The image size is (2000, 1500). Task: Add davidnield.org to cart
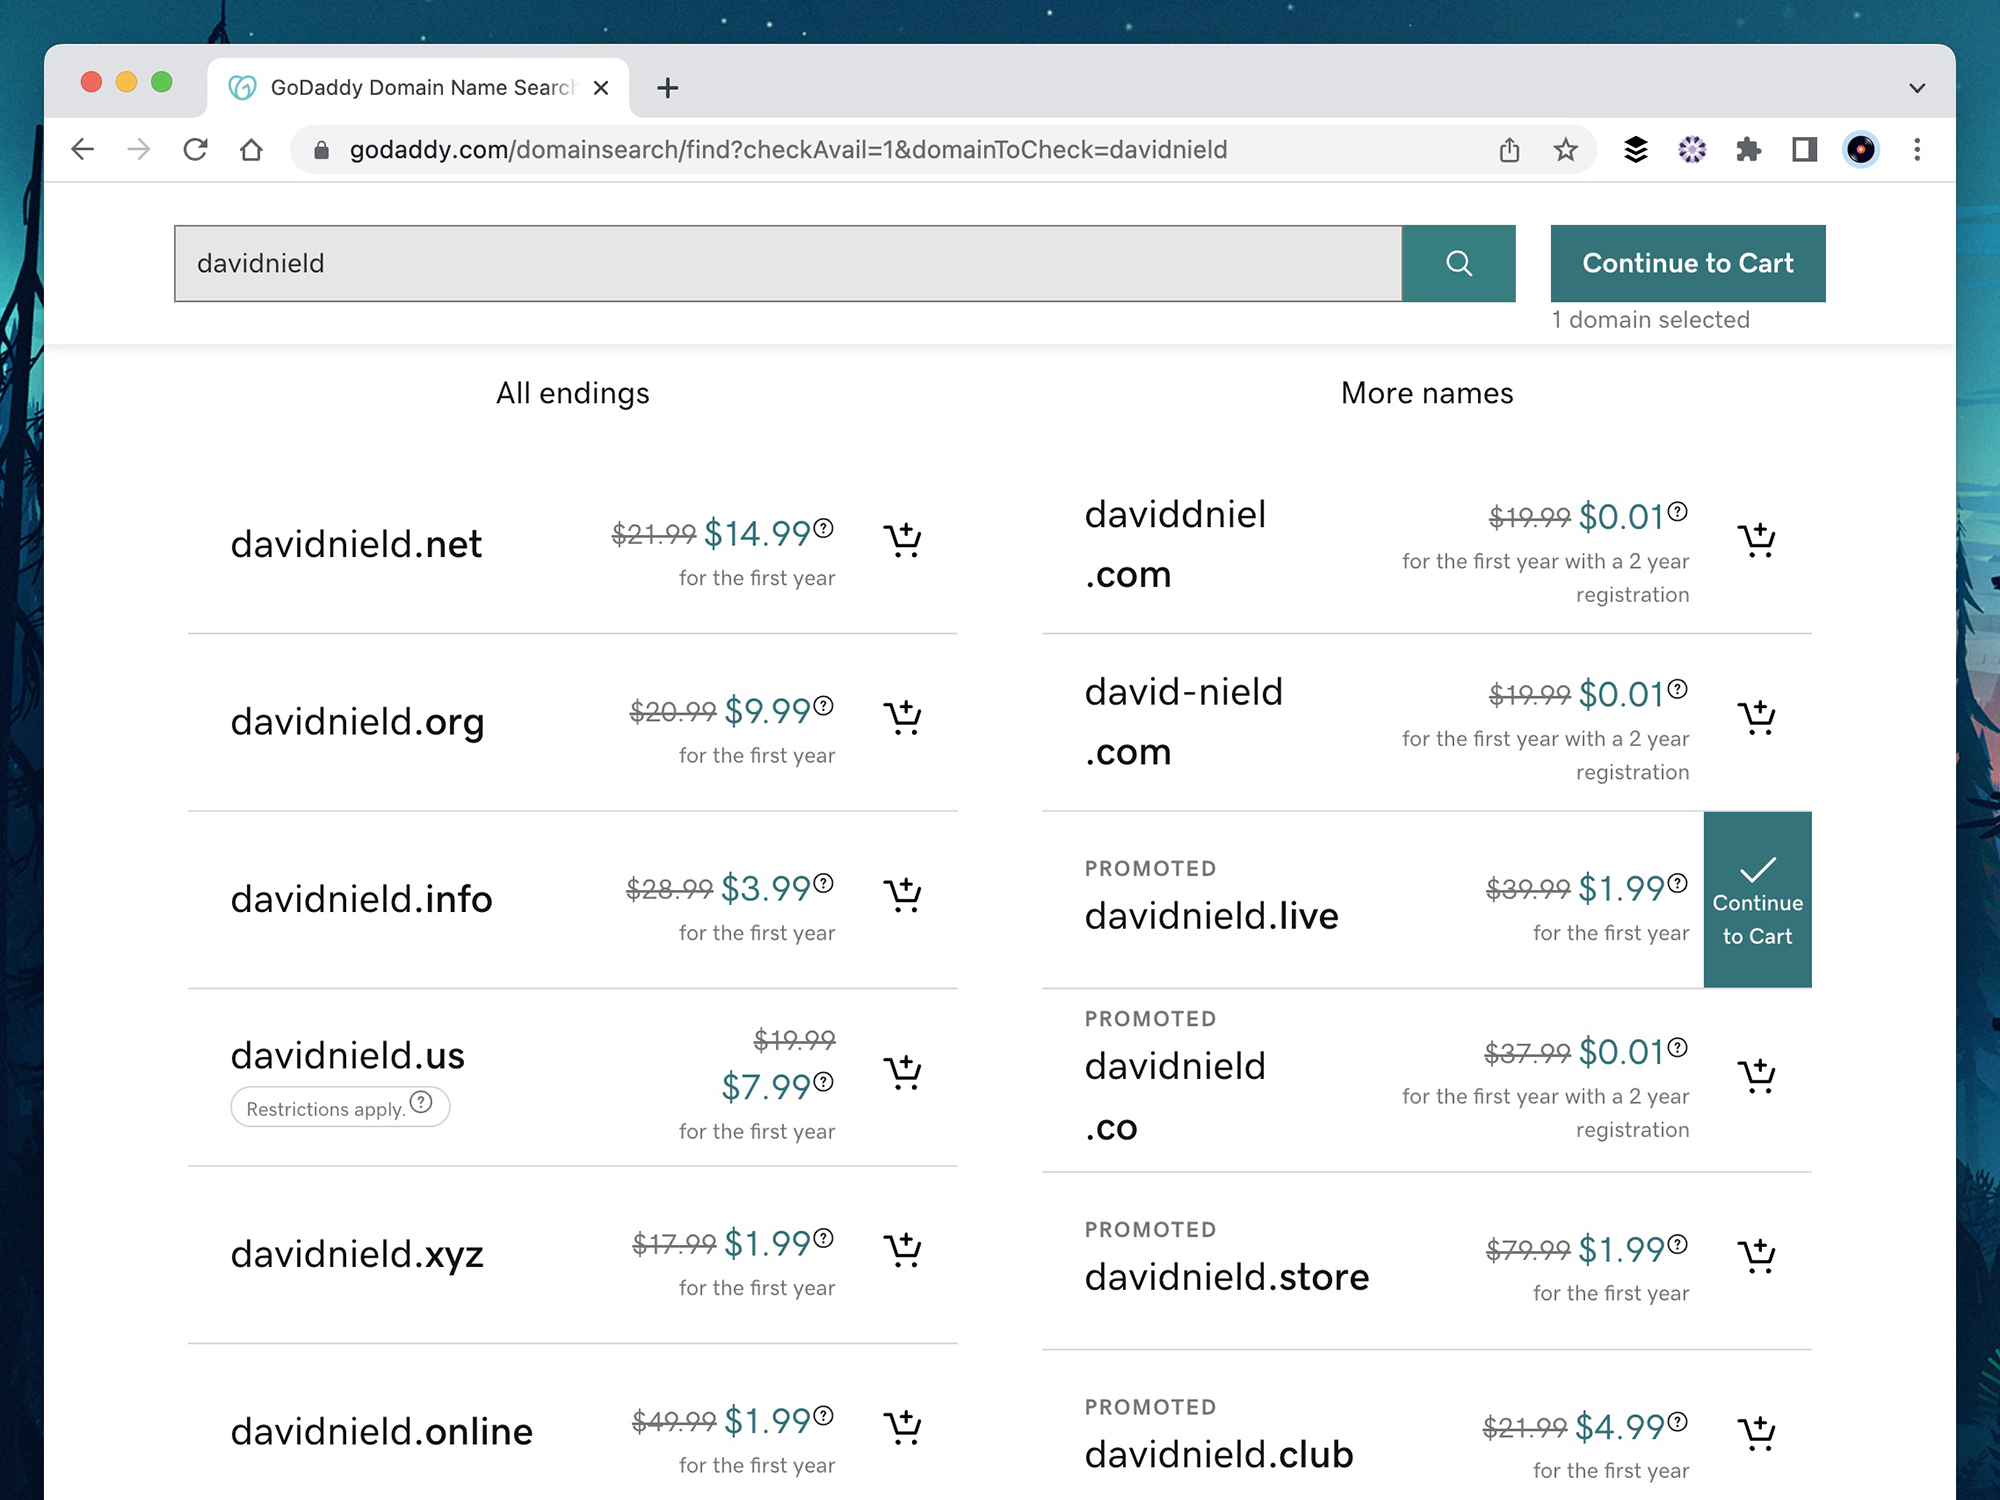click(x=902, y=717)
